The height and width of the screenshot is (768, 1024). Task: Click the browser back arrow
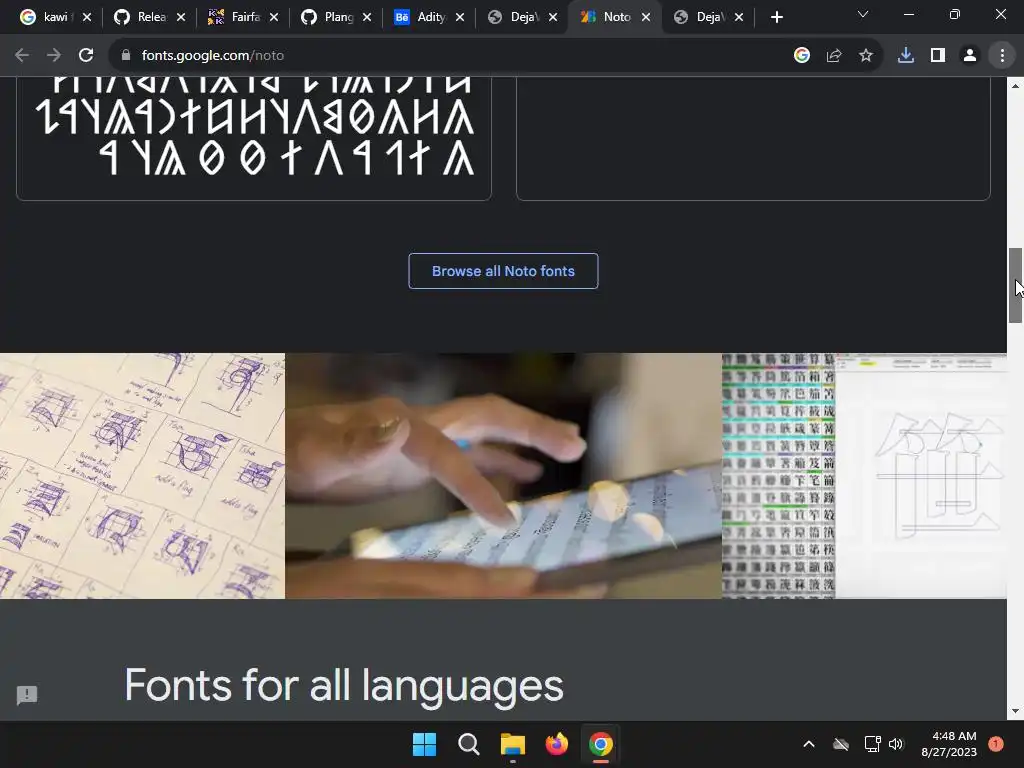point(22,56)
